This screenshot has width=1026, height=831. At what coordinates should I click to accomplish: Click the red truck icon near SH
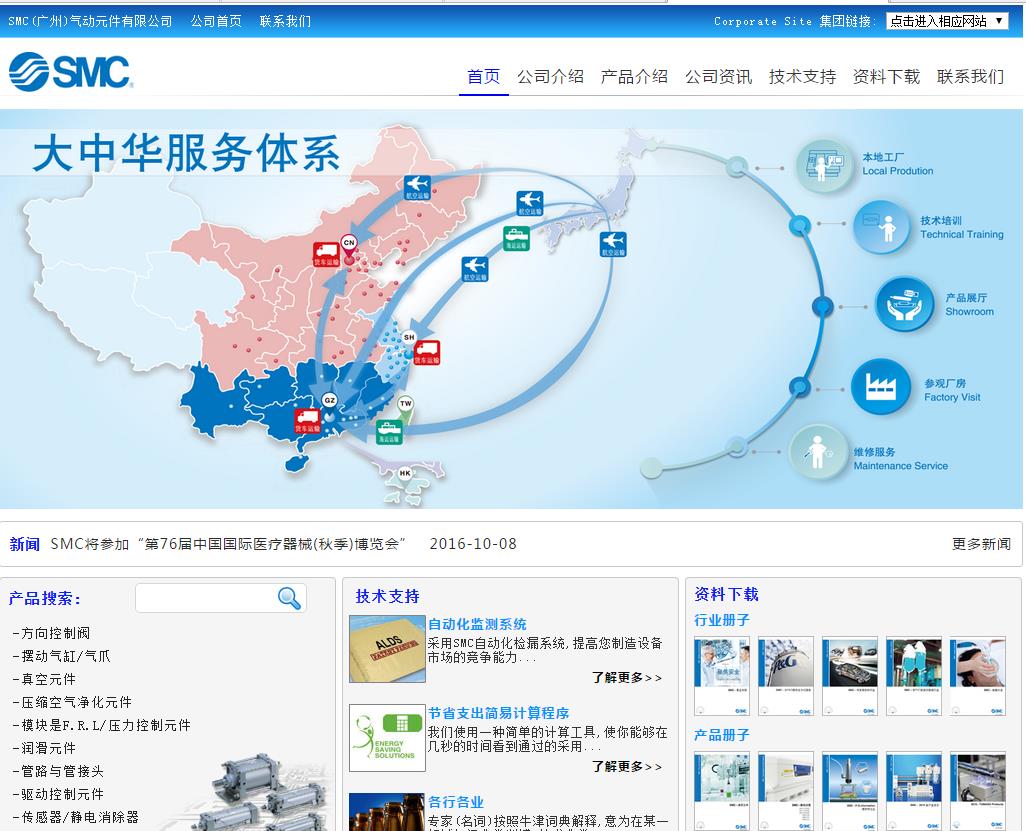427,353
